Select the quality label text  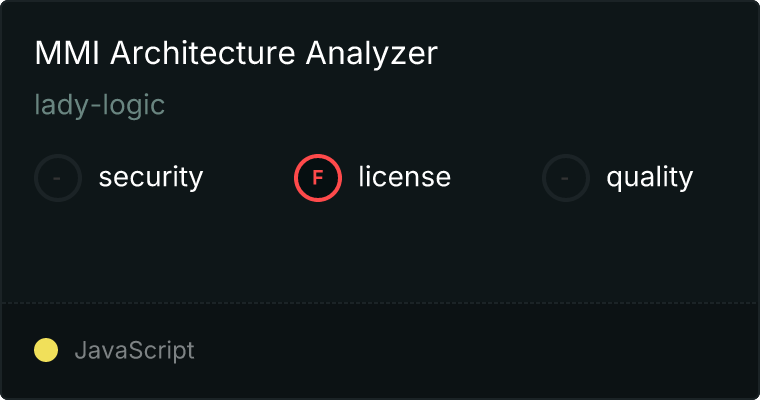649,178
